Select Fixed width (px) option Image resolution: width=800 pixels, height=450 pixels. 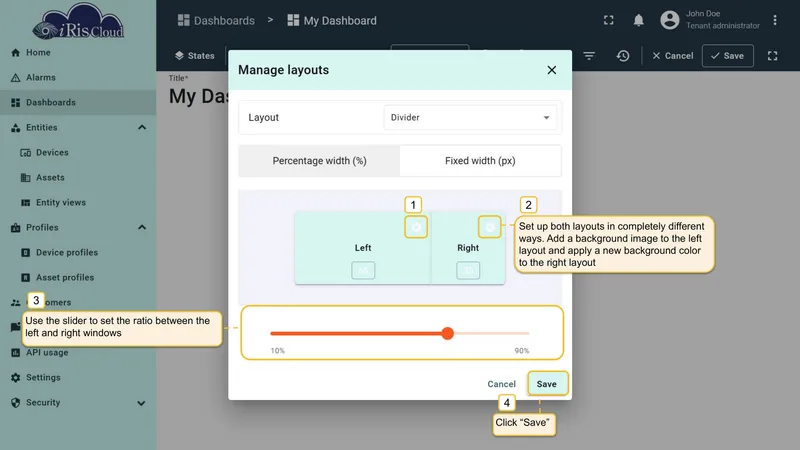(480, 161)
